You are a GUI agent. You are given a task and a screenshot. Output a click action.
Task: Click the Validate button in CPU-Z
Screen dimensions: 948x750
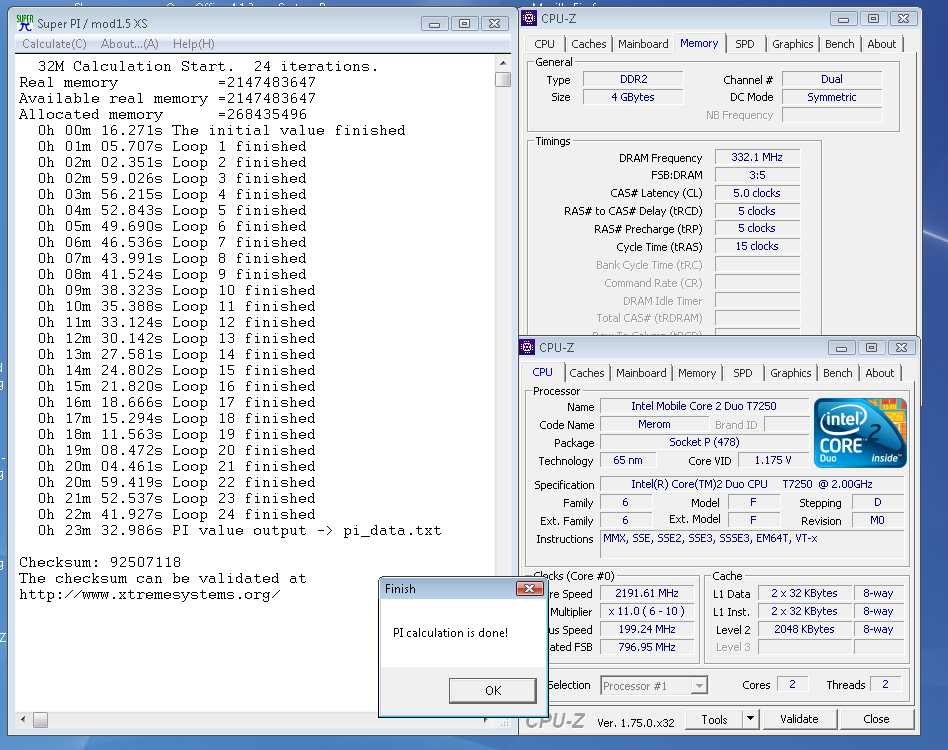(799, 719)
